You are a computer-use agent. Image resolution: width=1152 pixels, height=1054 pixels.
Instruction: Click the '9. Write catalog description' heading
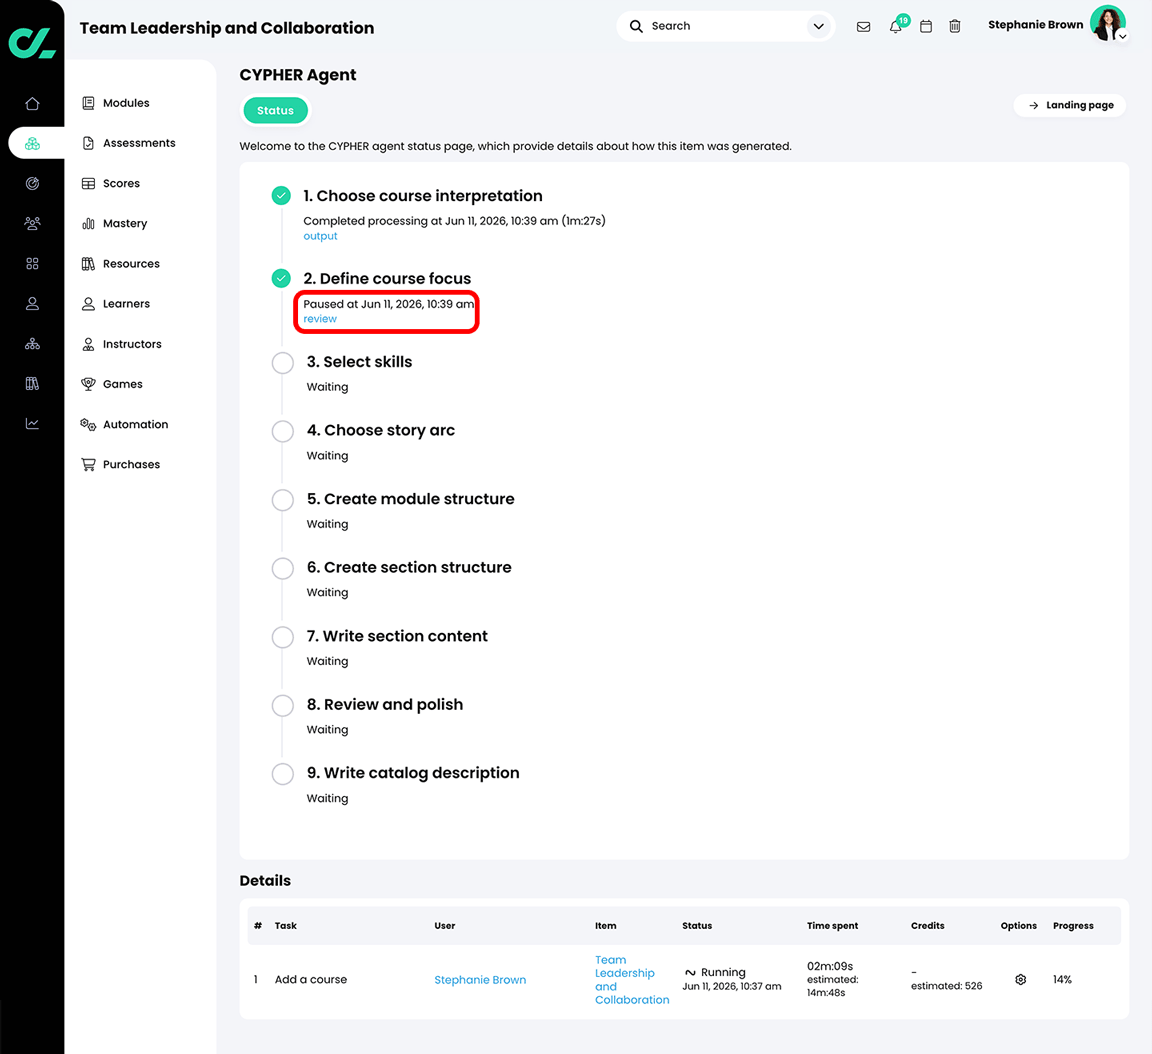click(413, 773)
